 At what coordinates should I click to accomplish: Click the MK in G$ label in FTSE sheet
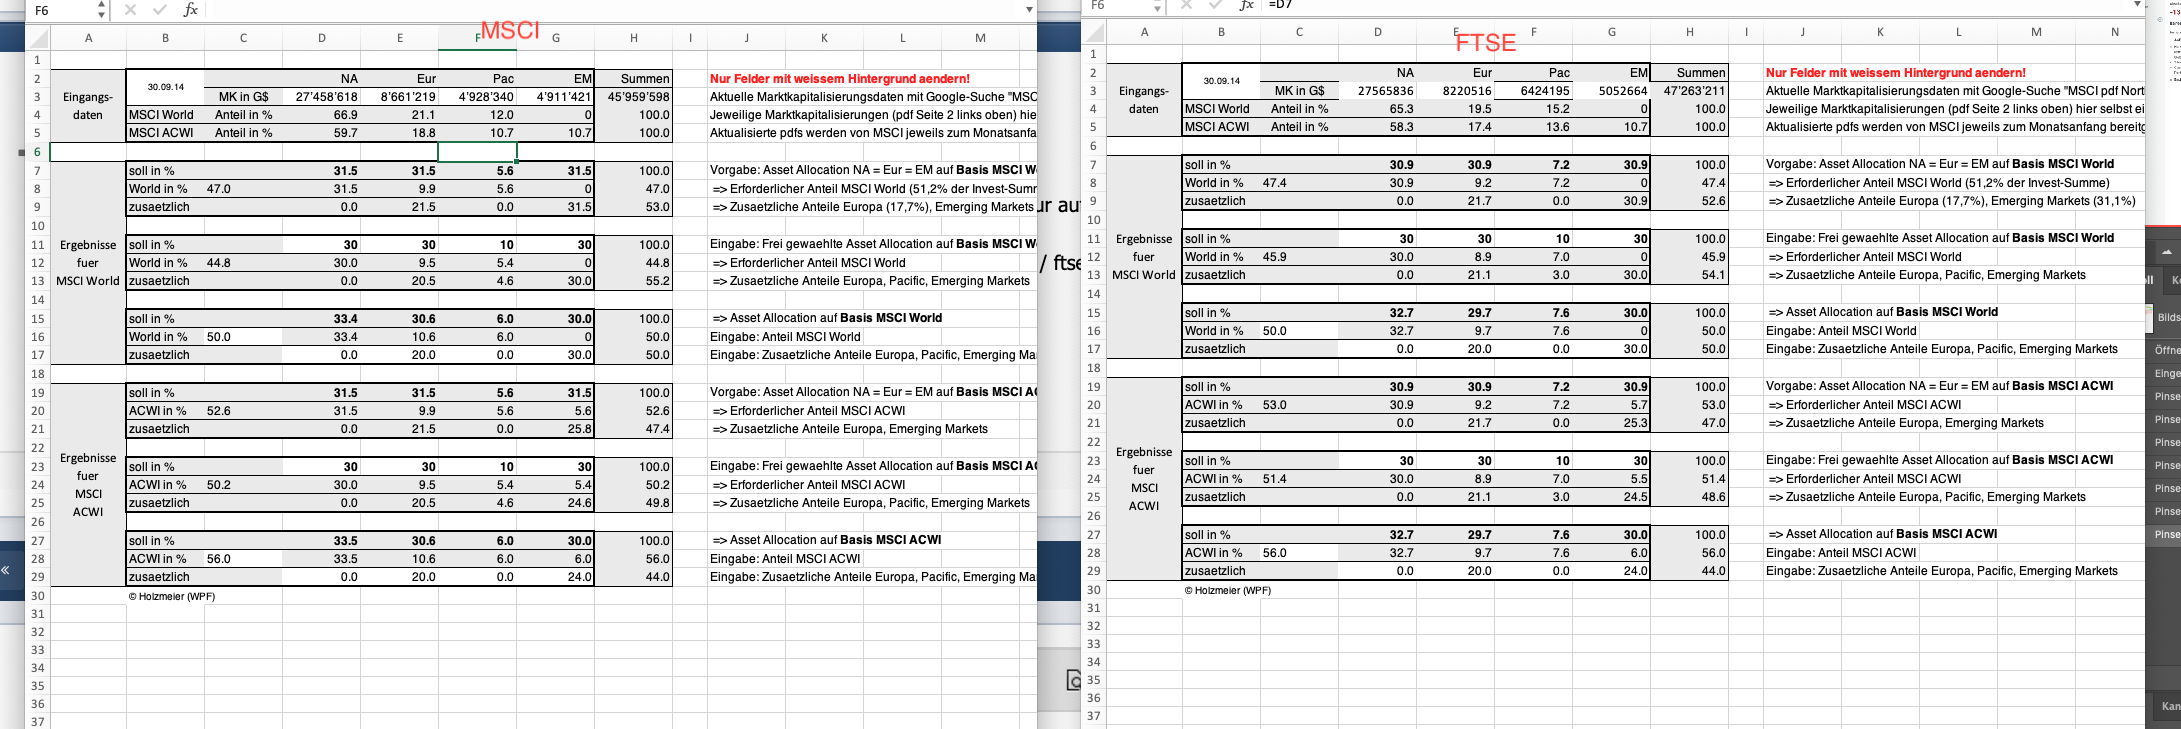click(x=1299, y=91)
